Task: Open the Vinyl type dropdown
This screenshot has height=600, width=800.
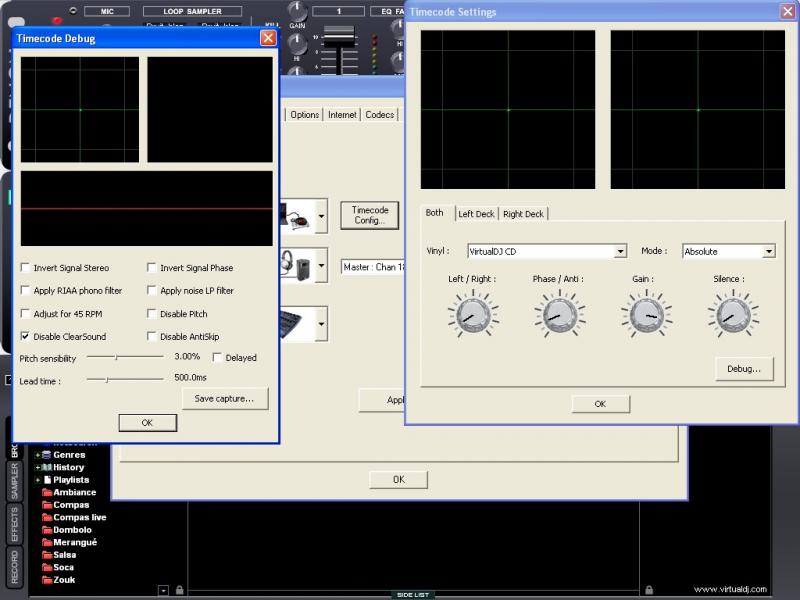Action: click(x=620, y=252)
